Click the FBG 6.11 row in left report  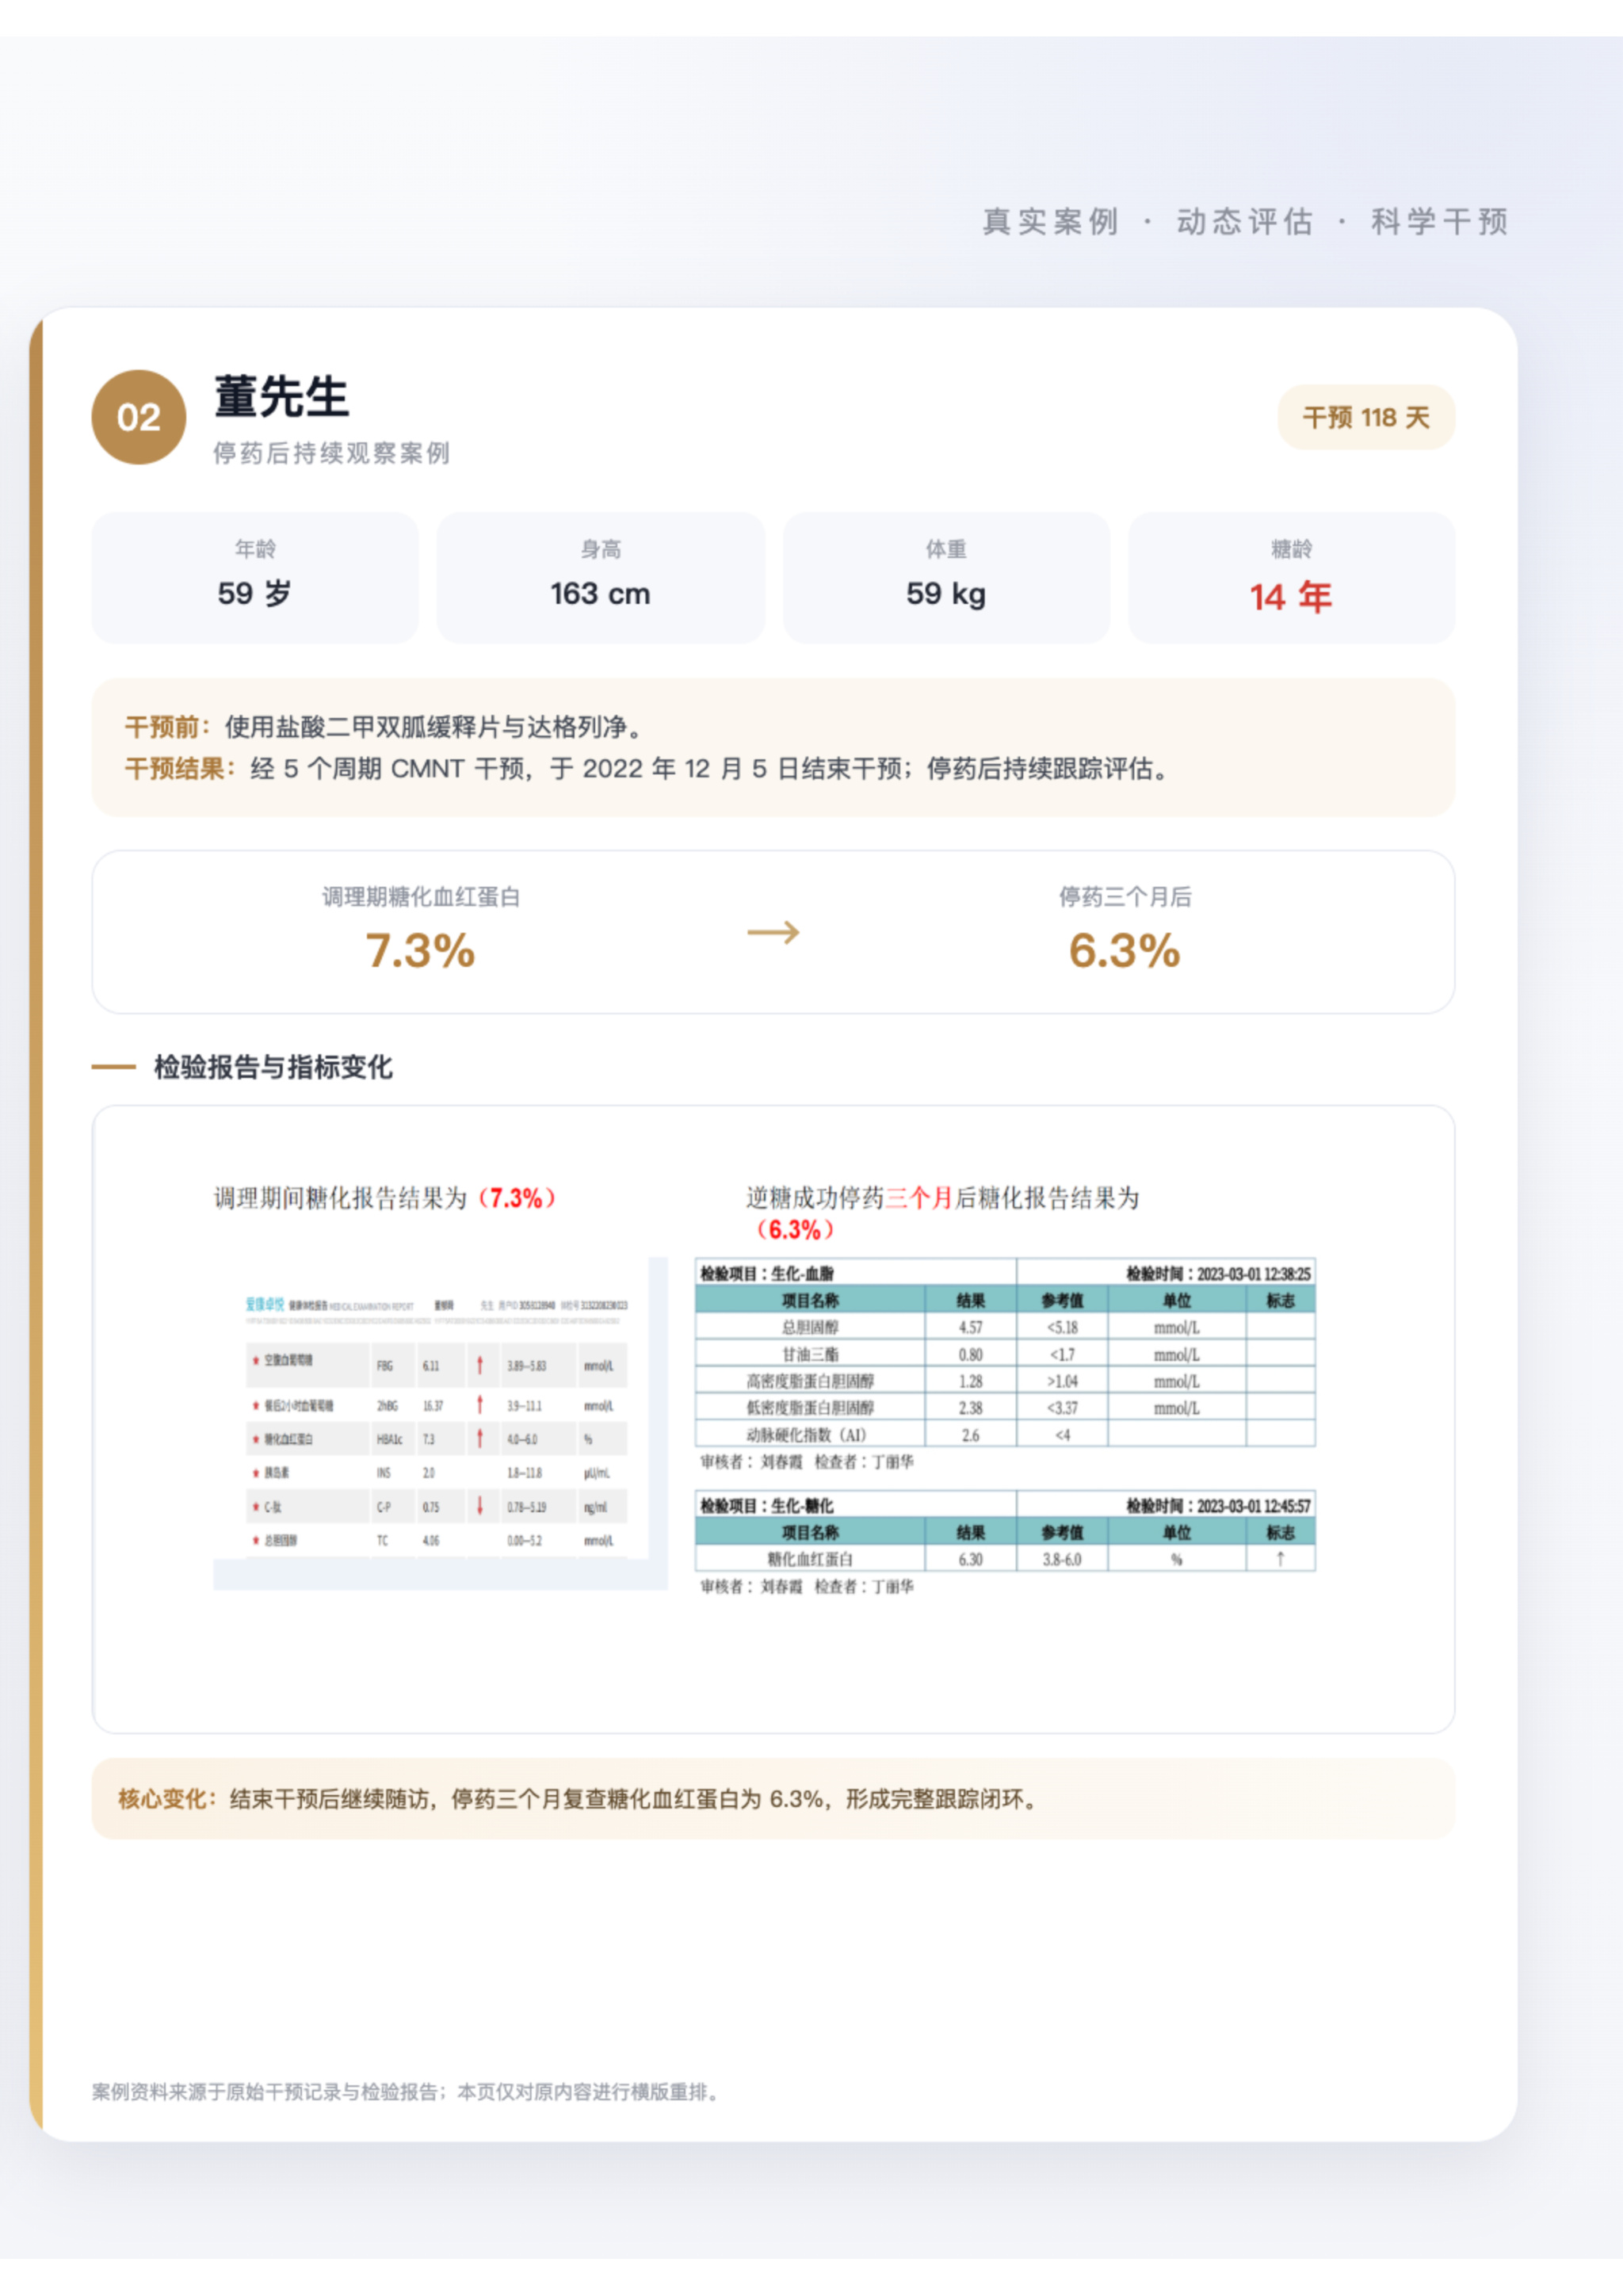click(x=437, y=1365)
